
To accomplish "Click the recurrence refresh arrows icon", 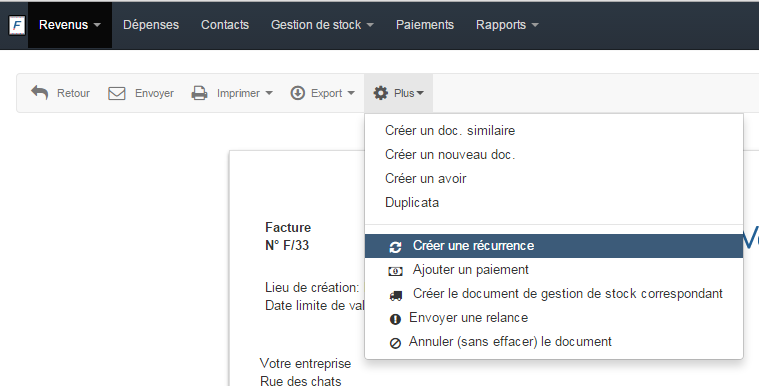I will pos(395,247).
